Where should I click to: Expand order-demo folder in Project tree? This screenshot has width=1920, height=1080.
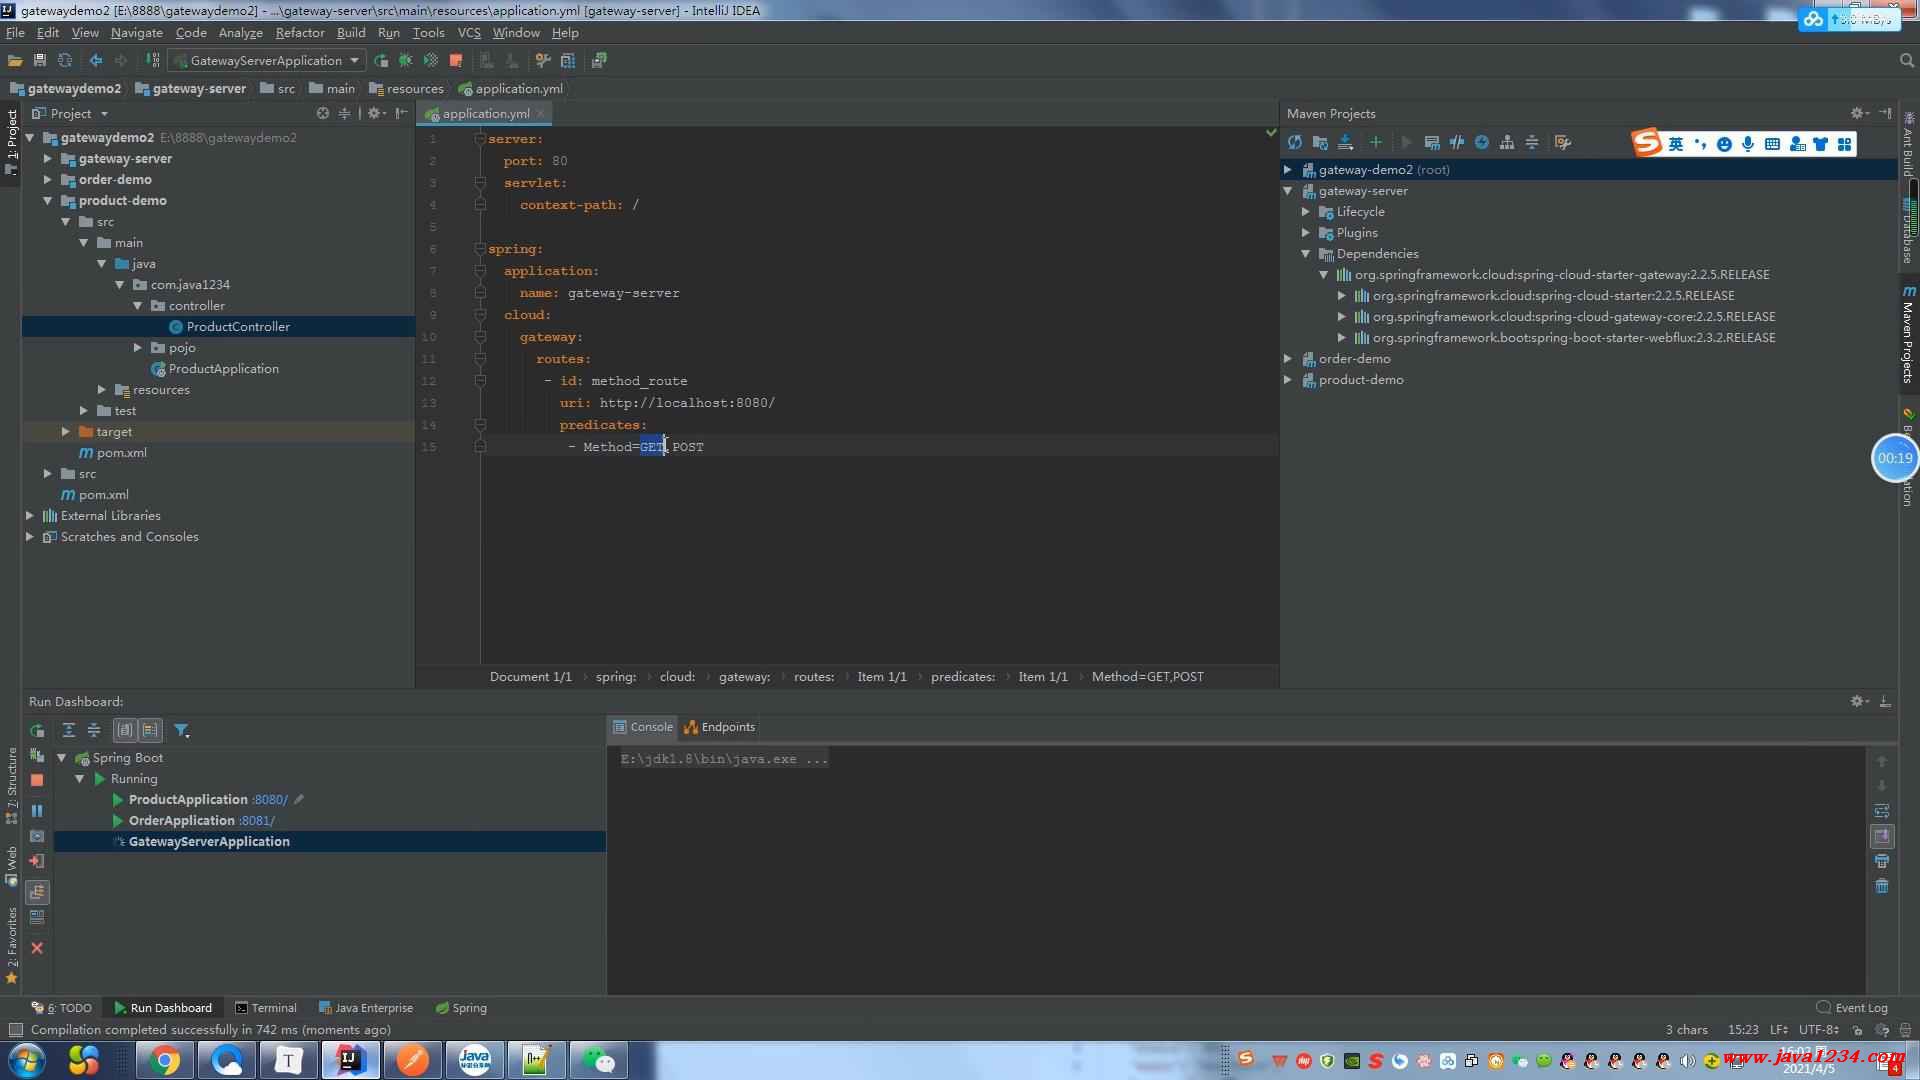point(47,179)
